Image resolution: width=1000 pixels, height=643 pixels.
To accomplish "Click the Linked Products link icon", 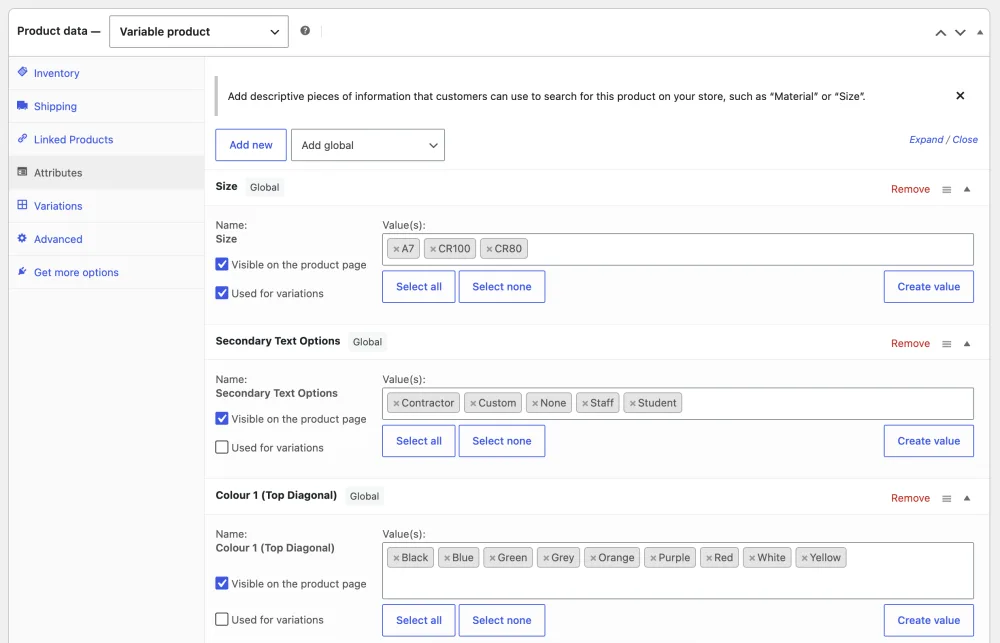I will point(22,138).
